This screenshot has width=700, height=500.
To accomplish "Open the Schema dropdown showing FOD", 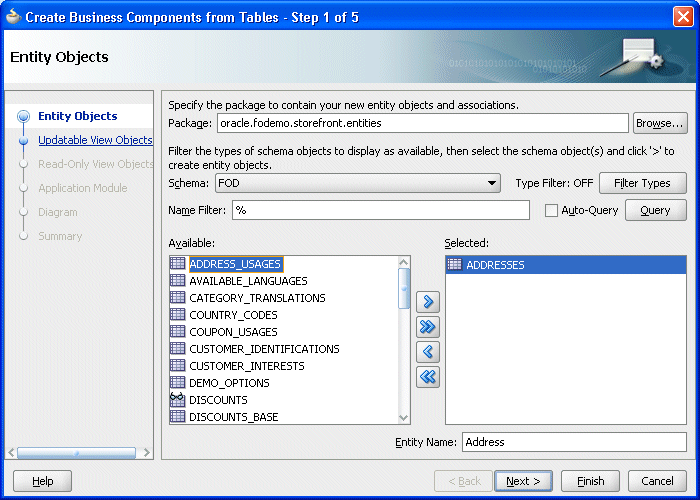I will pos(358,183).
